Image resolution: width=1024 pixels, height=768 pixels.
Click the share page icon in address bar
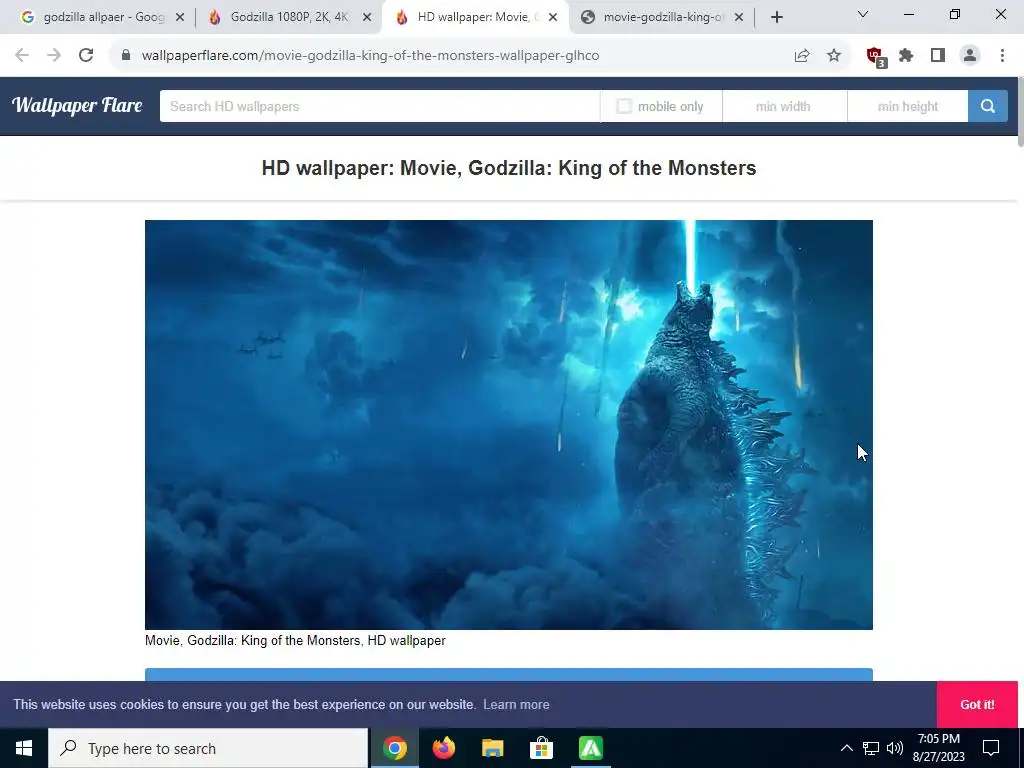click(x=802, y=56)
